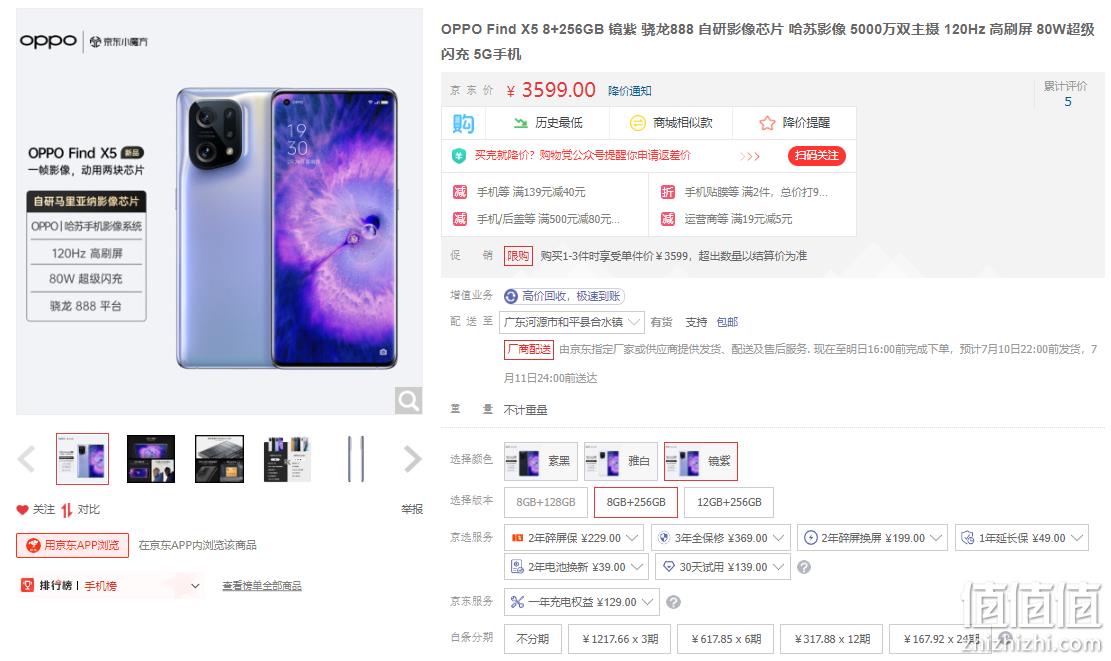Image resolution: width=1111 pixels, height=661 pixels.
Task: Select the 雅白 color option
Action: coord(621,461)
